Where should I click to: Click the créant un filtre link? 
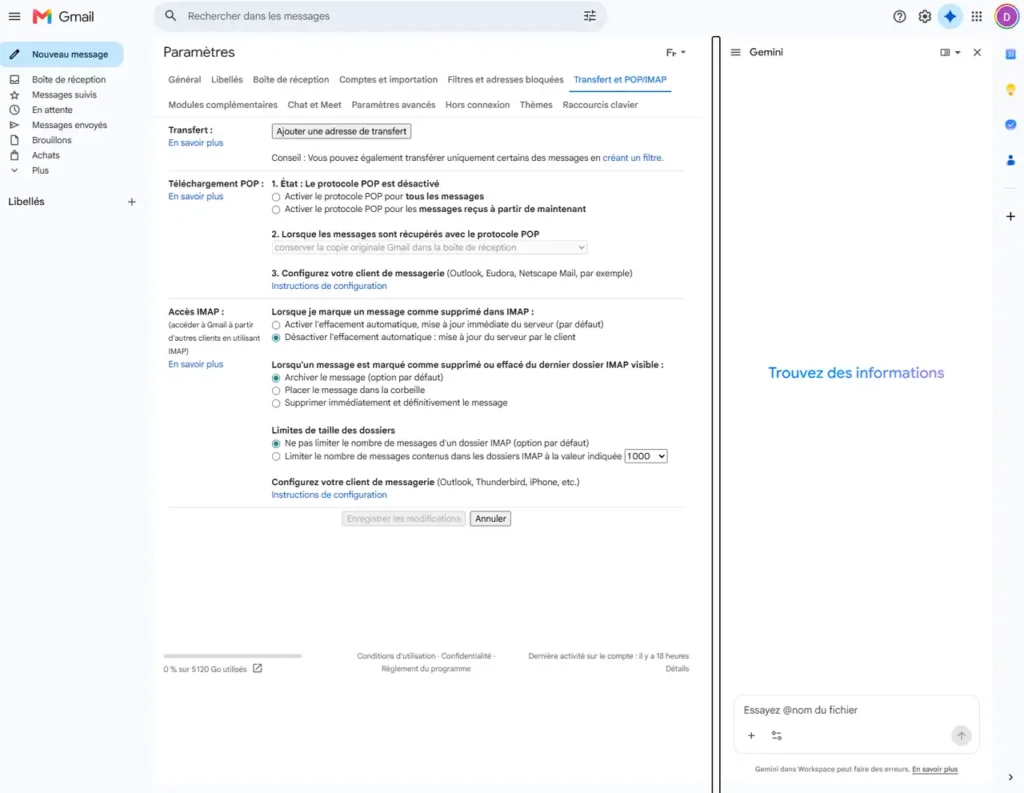(x=632, y=157)
